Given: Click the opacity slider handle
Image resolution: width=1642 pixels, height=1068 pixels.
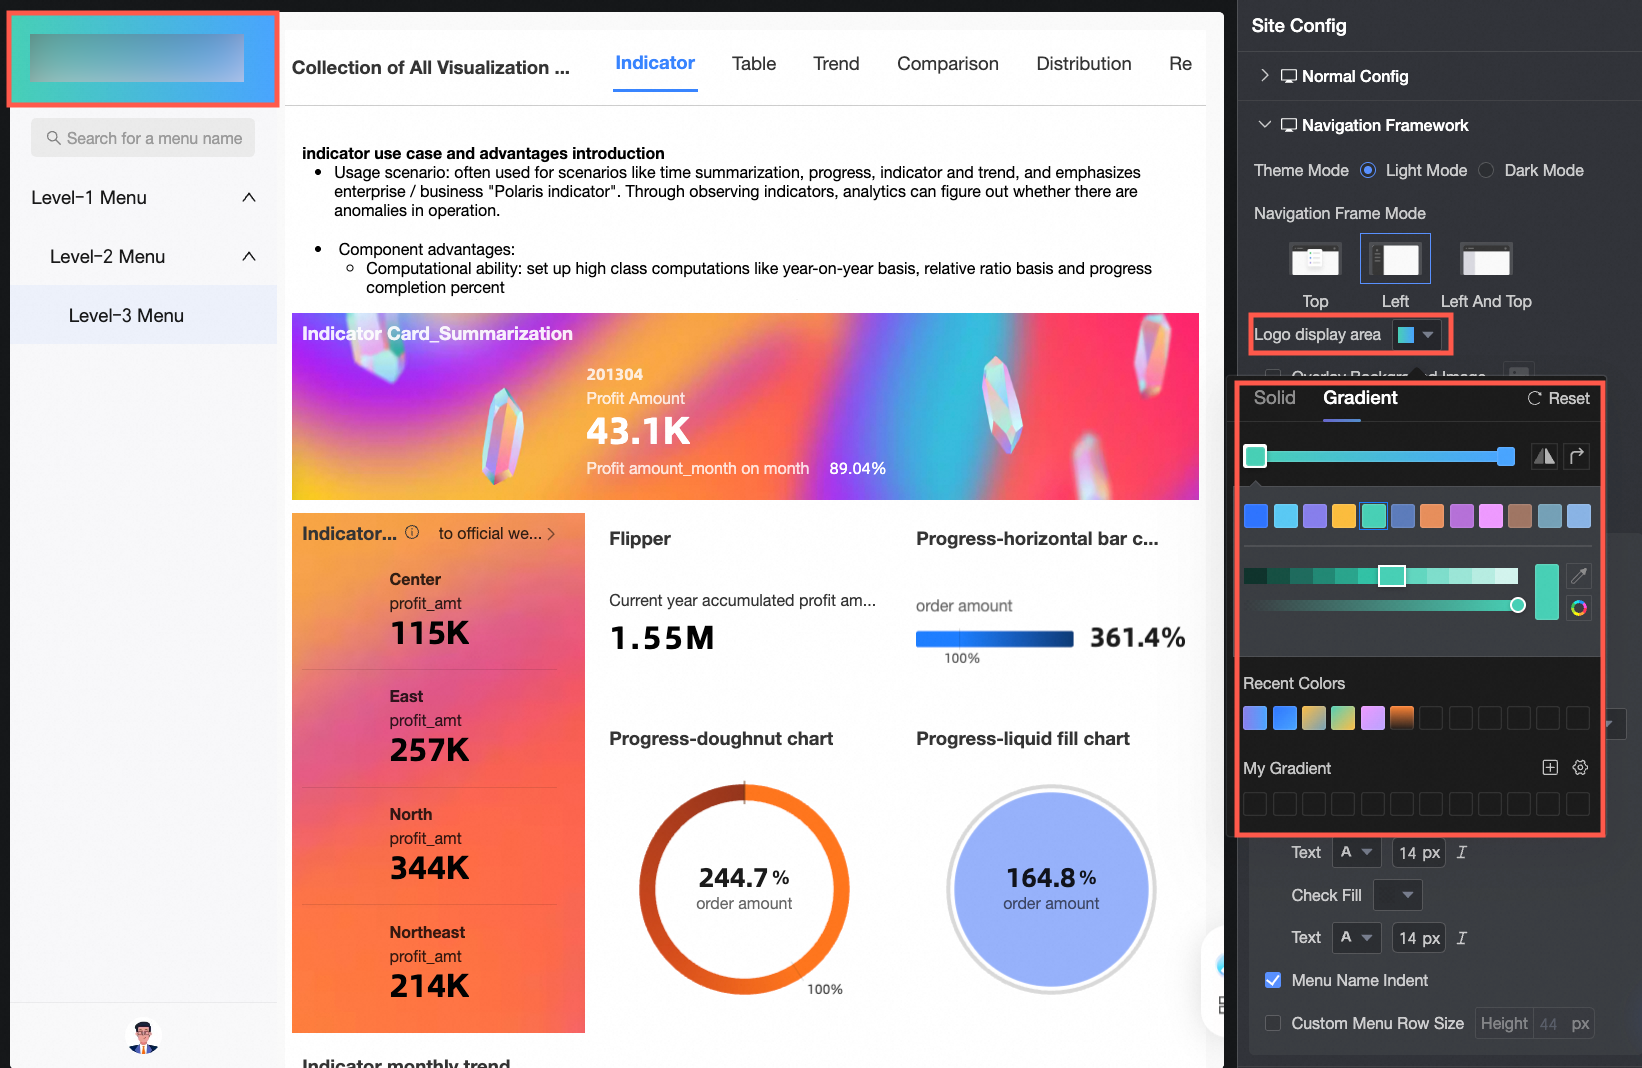Looking at the screenshot, I should click(1518, 605).
